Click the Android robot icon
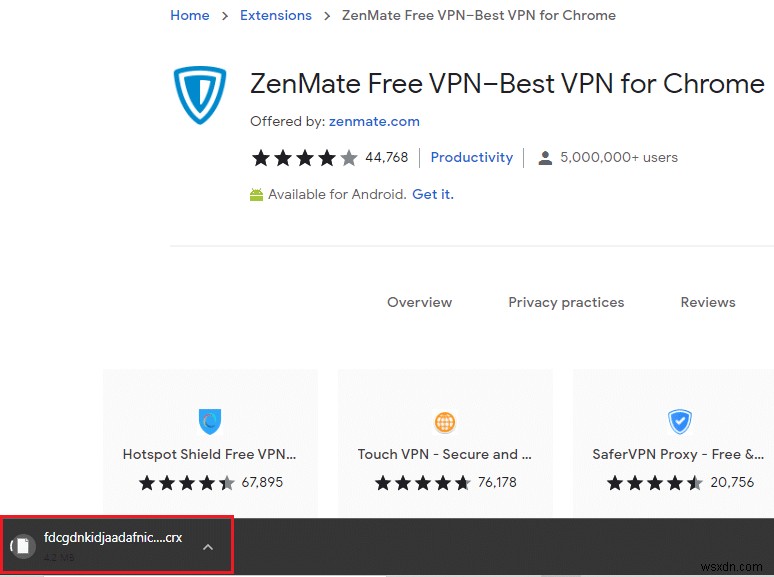Viewport: 774px width, 577px height. (256, 194)
